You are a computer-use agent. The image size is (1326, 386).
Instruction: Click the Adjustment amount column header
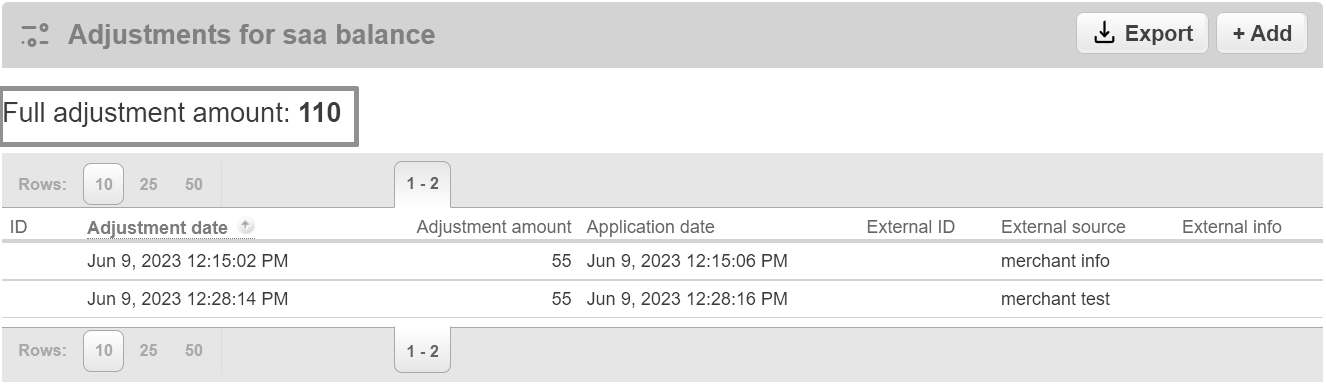[494, 227]
